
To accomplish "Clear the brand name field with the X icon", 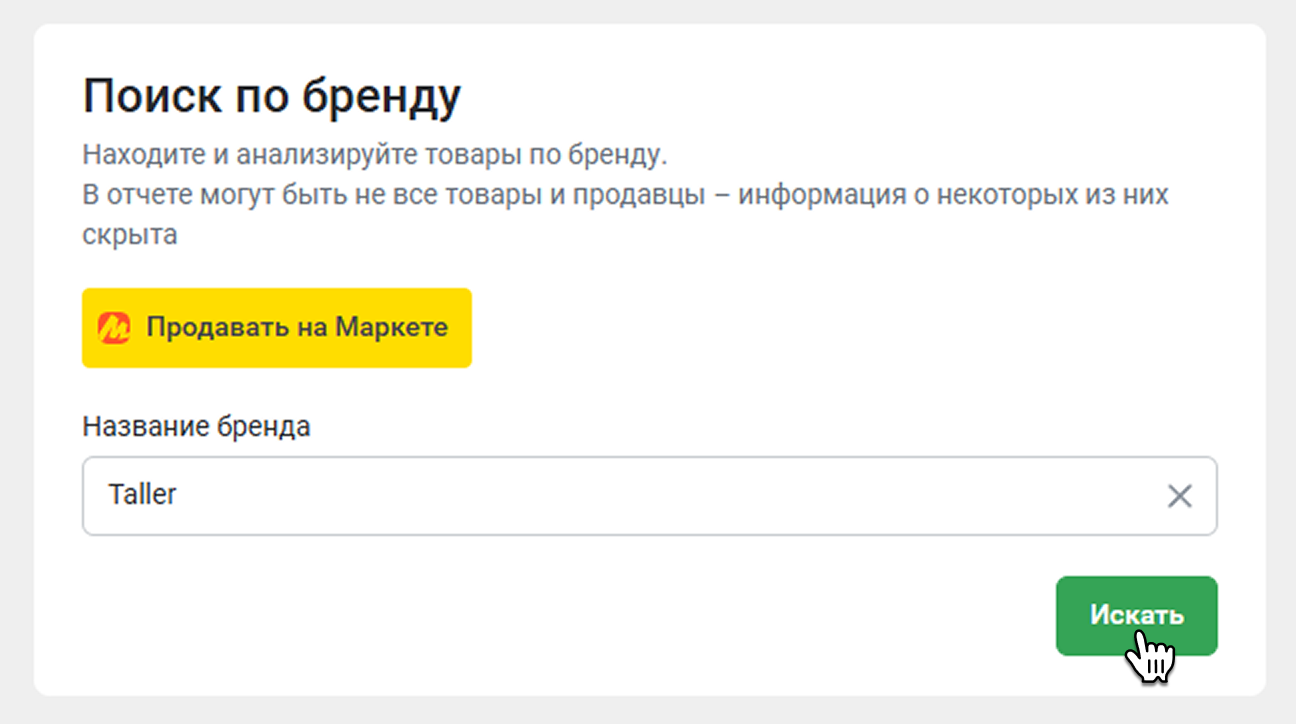I will pos(1180,496).
